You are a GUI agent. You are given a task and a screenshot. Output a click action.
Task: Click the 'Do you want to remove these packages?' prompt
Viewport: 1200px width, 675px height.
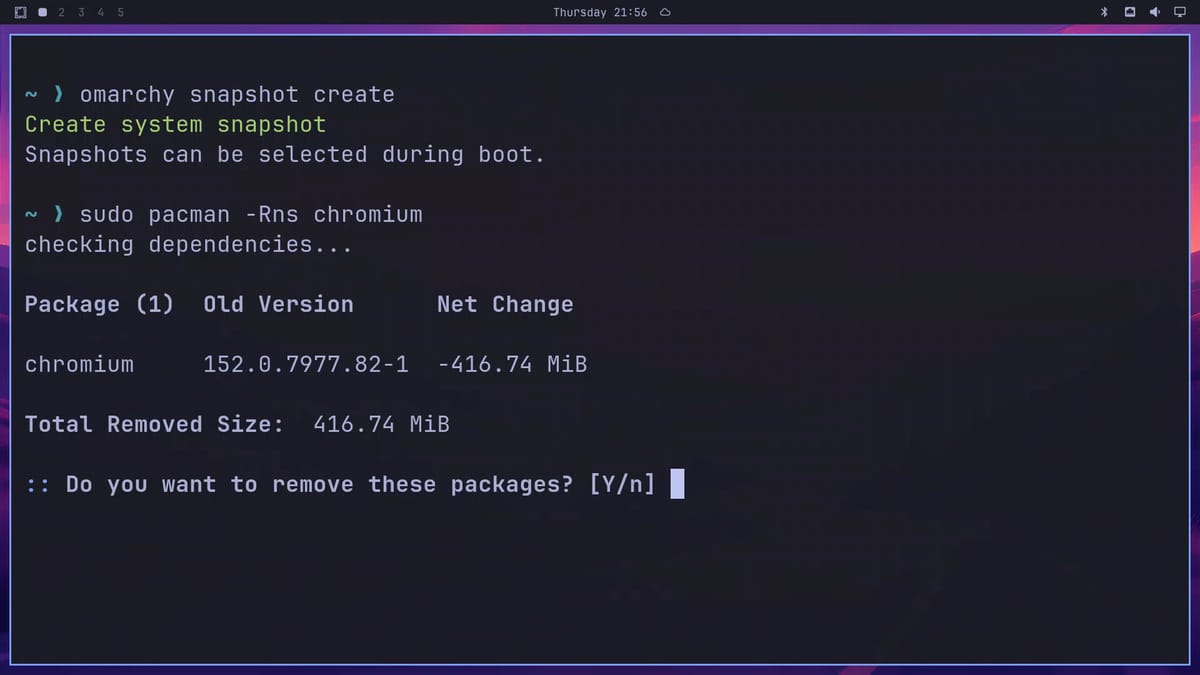pyautogui.click(x=319, y=485)
